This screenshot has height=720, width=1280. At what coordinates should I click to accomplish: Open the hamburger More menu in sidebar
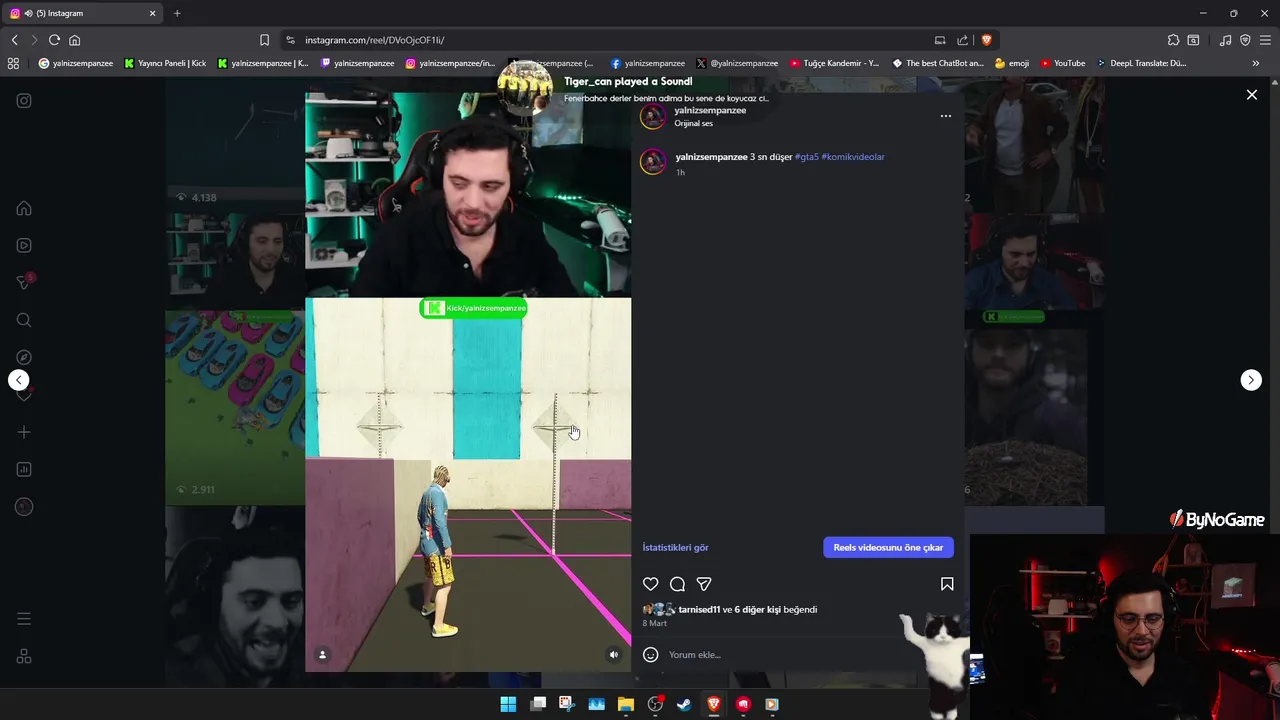pyautogui.click(x=24, y=619)
